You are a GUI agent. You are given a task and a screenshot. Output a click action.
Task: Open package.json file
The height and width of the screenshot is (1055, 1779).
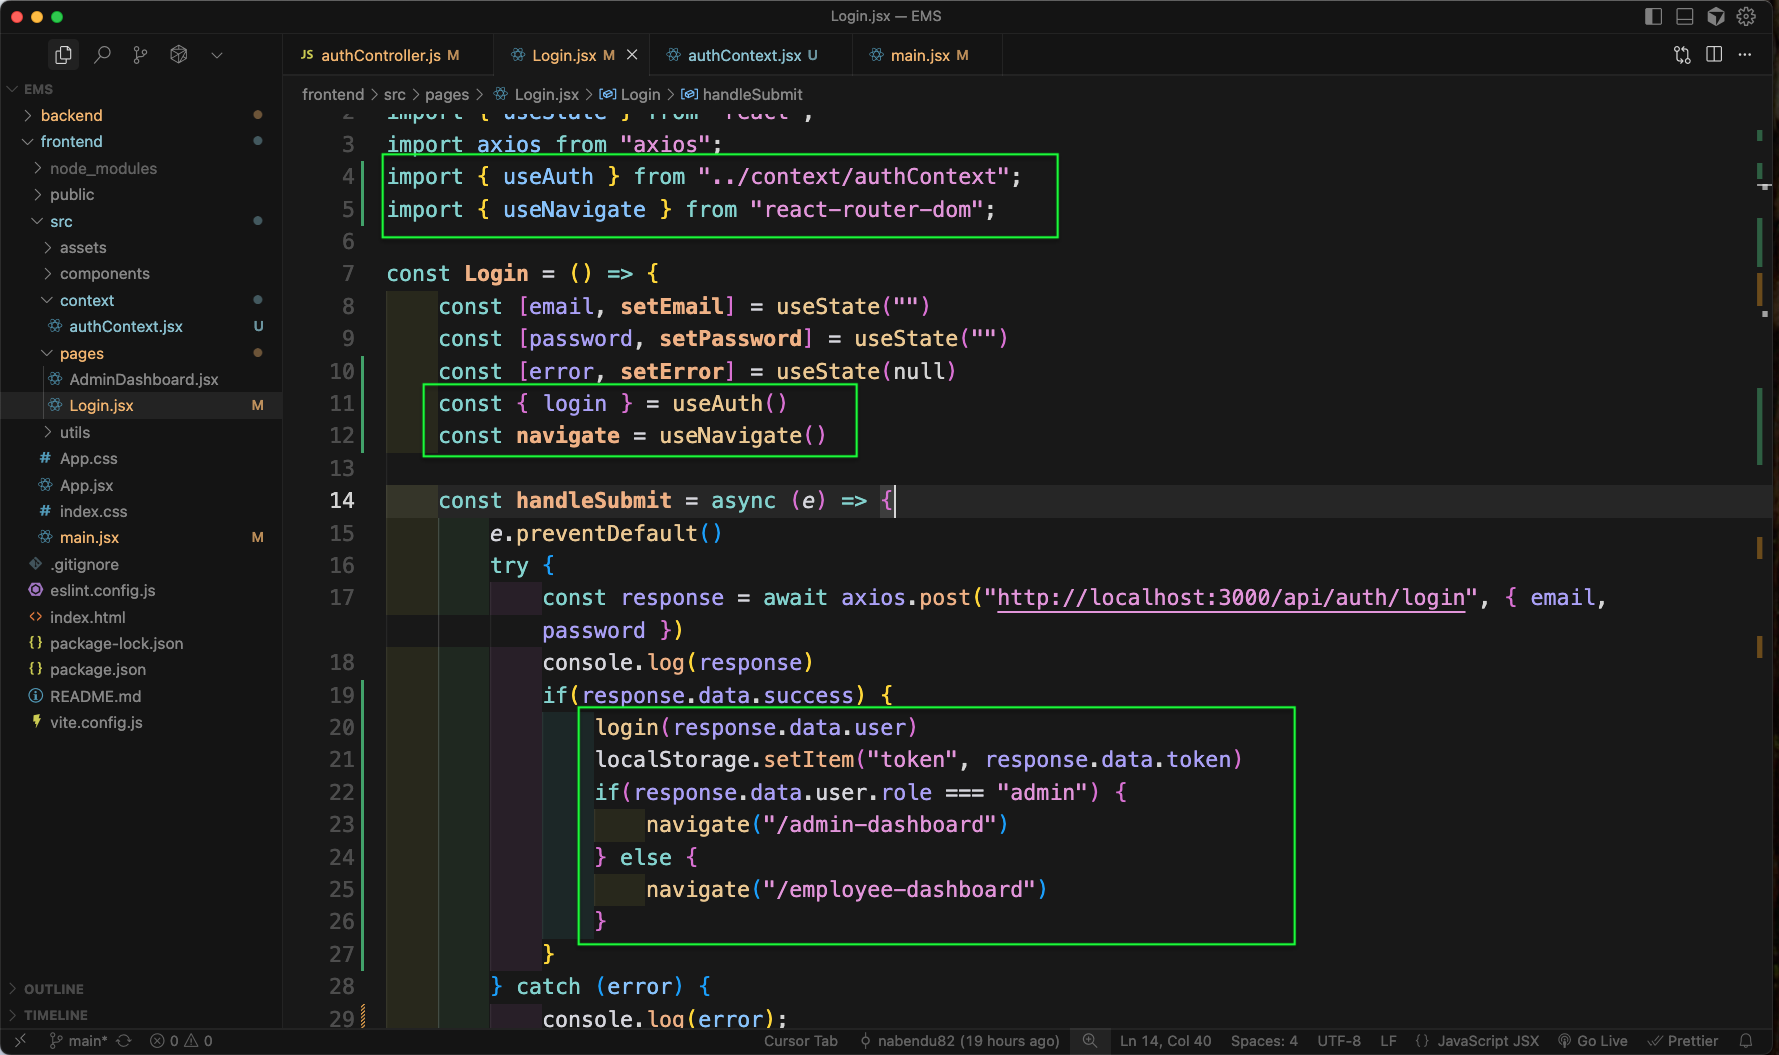[x=141, y=670]
